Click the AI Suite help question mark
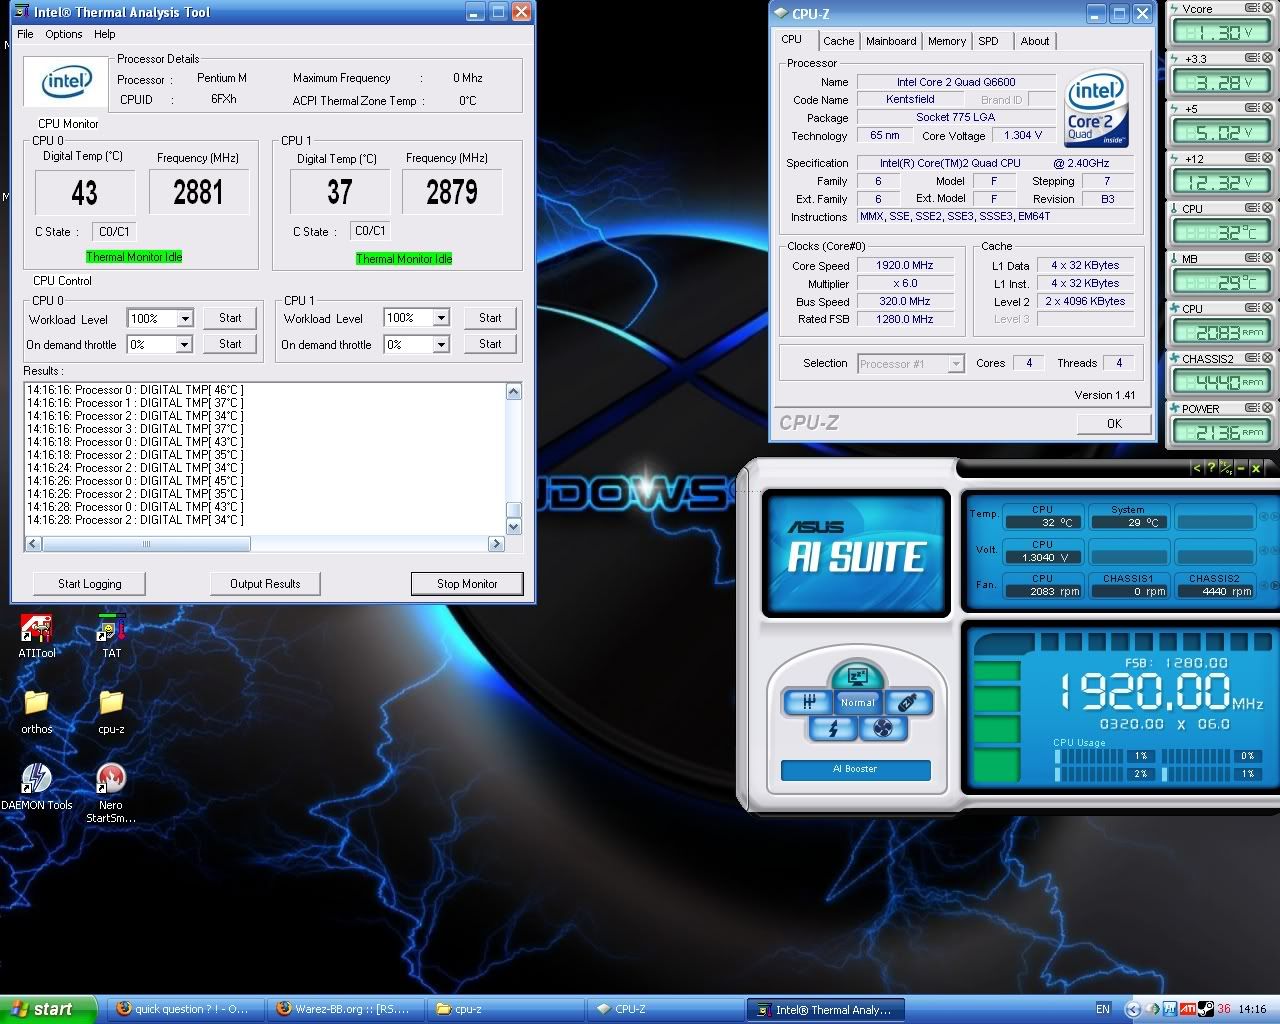 pos(1211,467)
